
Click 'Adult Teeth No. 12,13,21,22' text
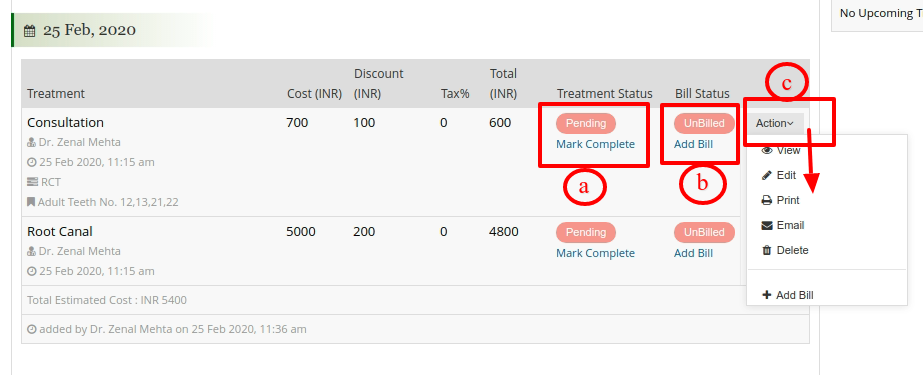(108, 203)
